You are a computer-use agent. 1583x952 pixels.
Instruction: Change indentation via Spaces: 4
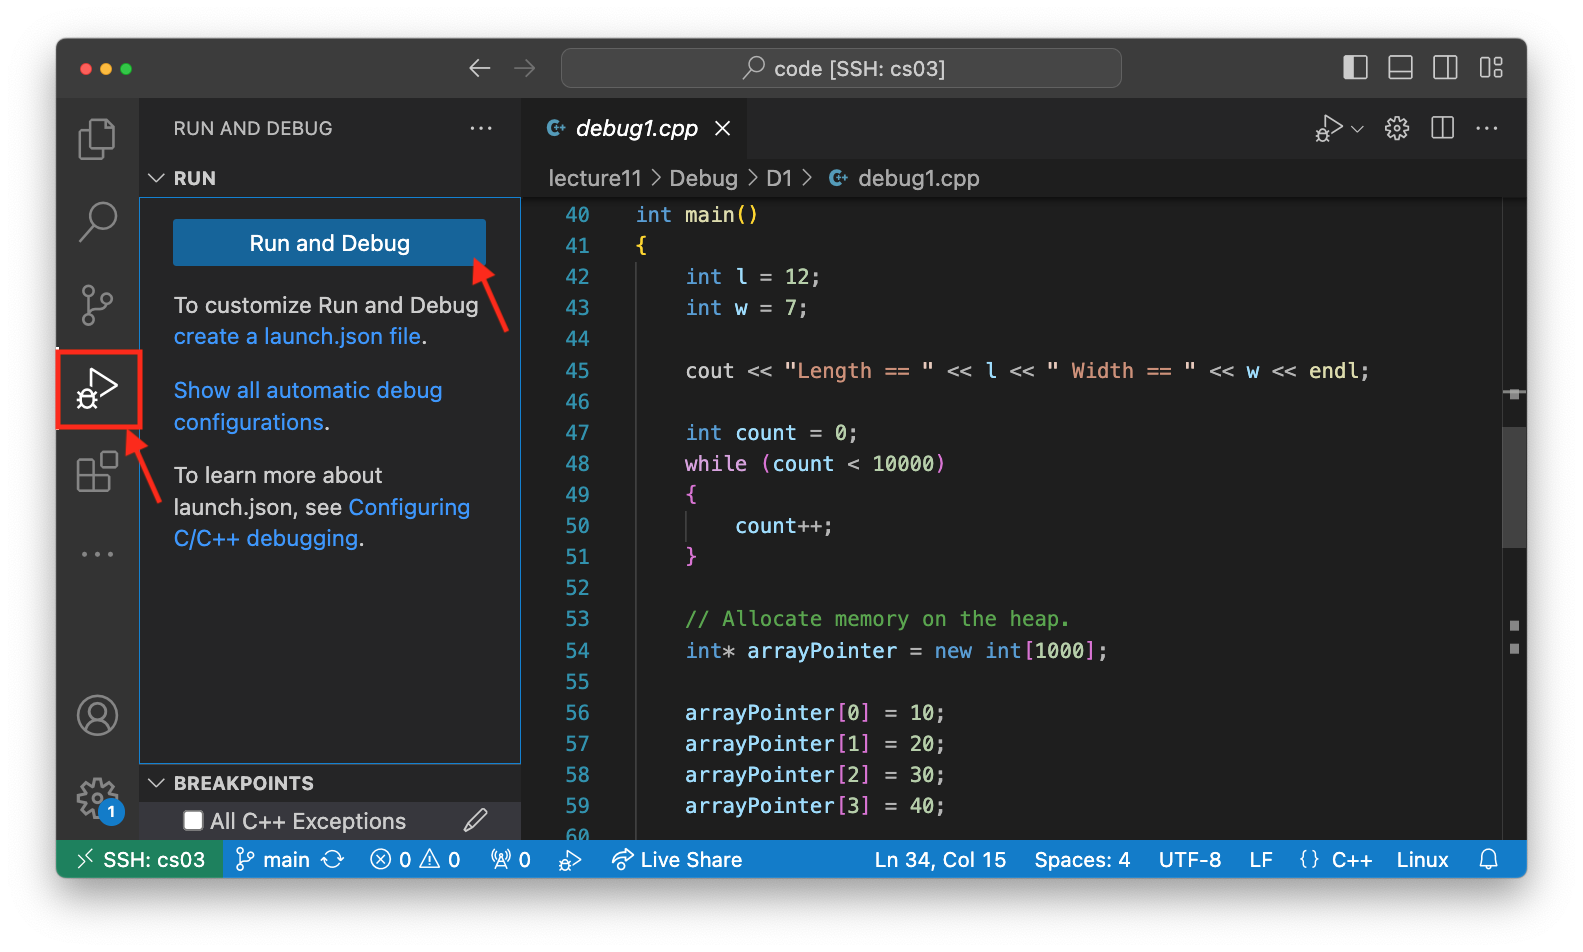(1082, 860)
